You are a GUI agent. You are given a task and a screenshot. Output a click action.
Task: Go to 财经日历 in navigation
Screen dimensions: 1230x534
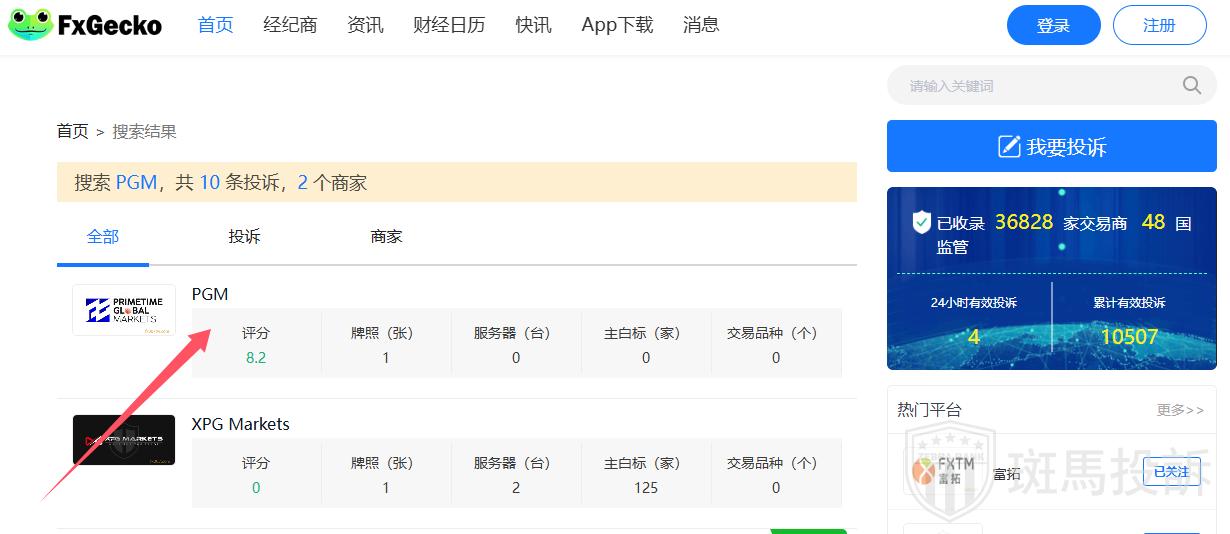(x=449, y=25)
